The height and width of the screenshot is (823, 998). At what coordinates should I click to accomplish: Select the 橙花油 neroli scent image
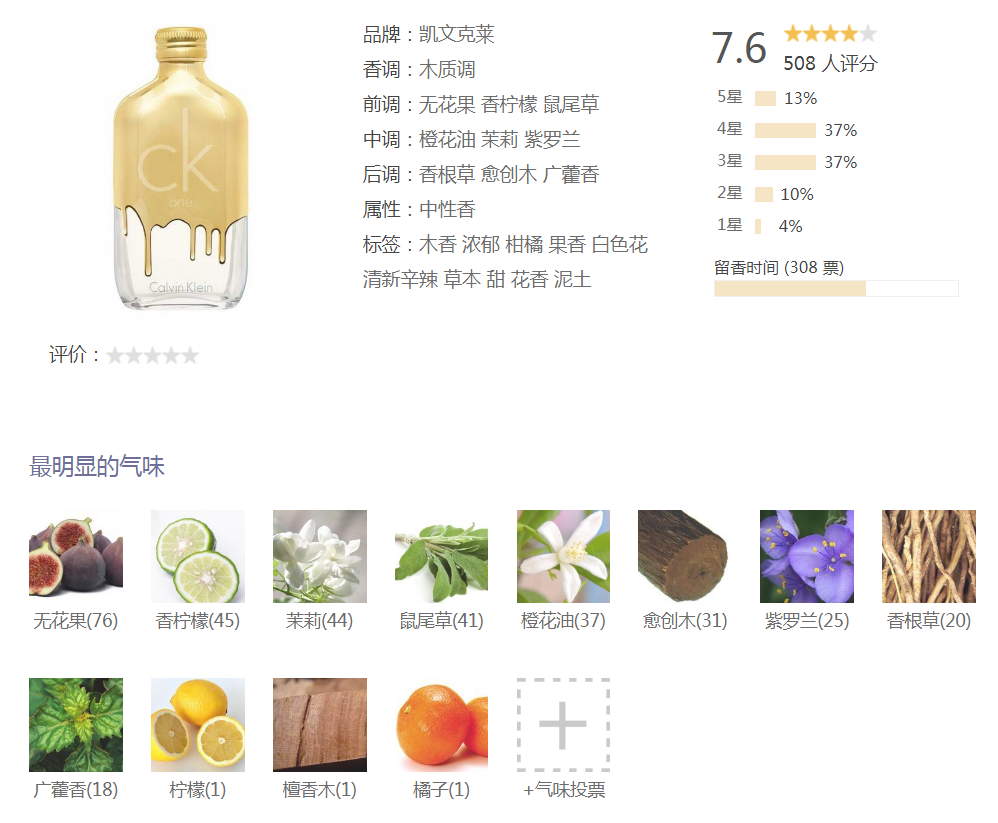[x=563, y=556]
